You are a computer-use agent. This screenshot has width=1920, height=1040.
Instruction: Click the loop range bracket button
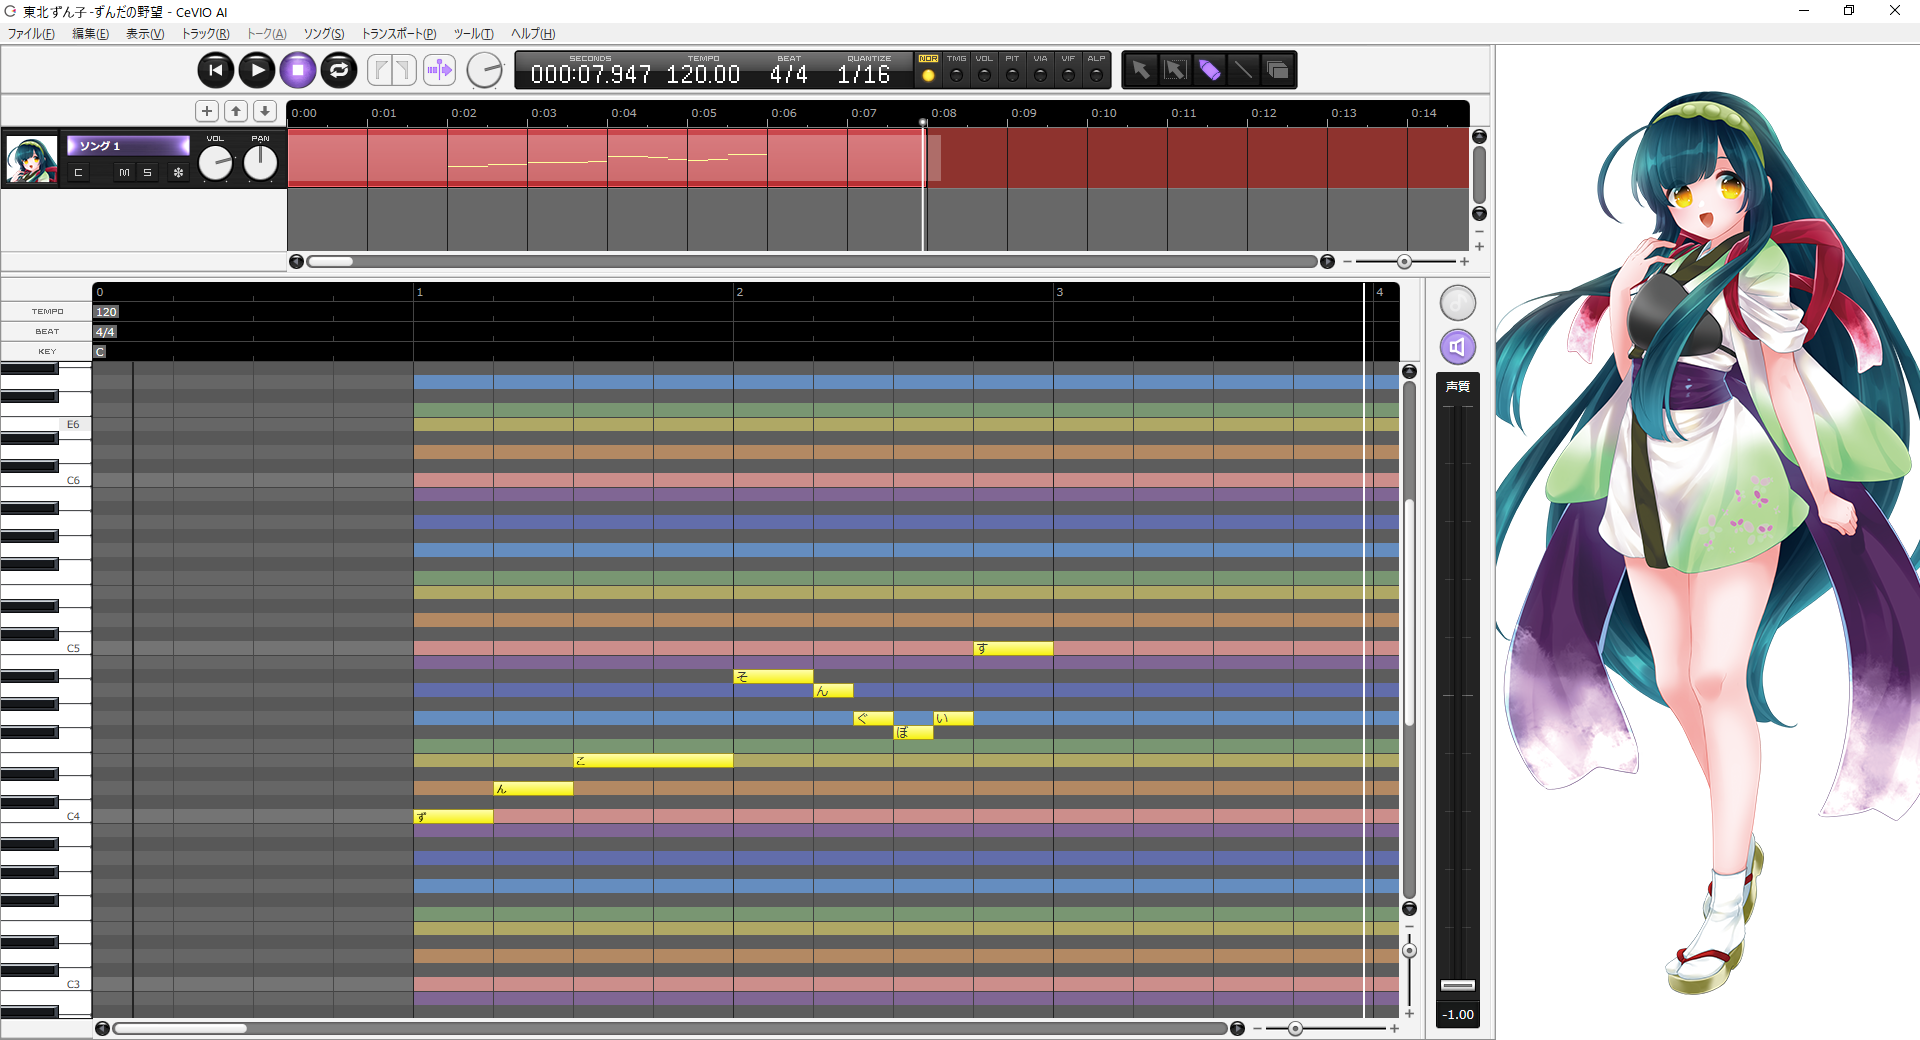(x=392, y=70)
